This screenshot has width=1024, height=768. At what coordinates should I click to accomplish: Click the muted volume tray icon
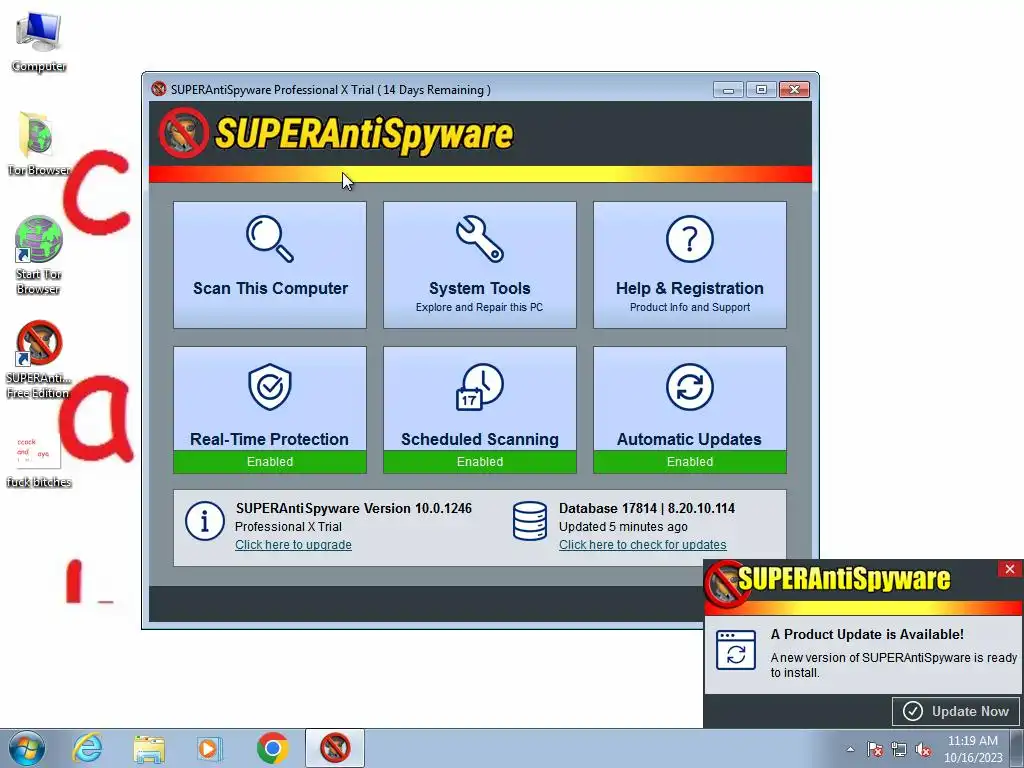click(923, 749)
